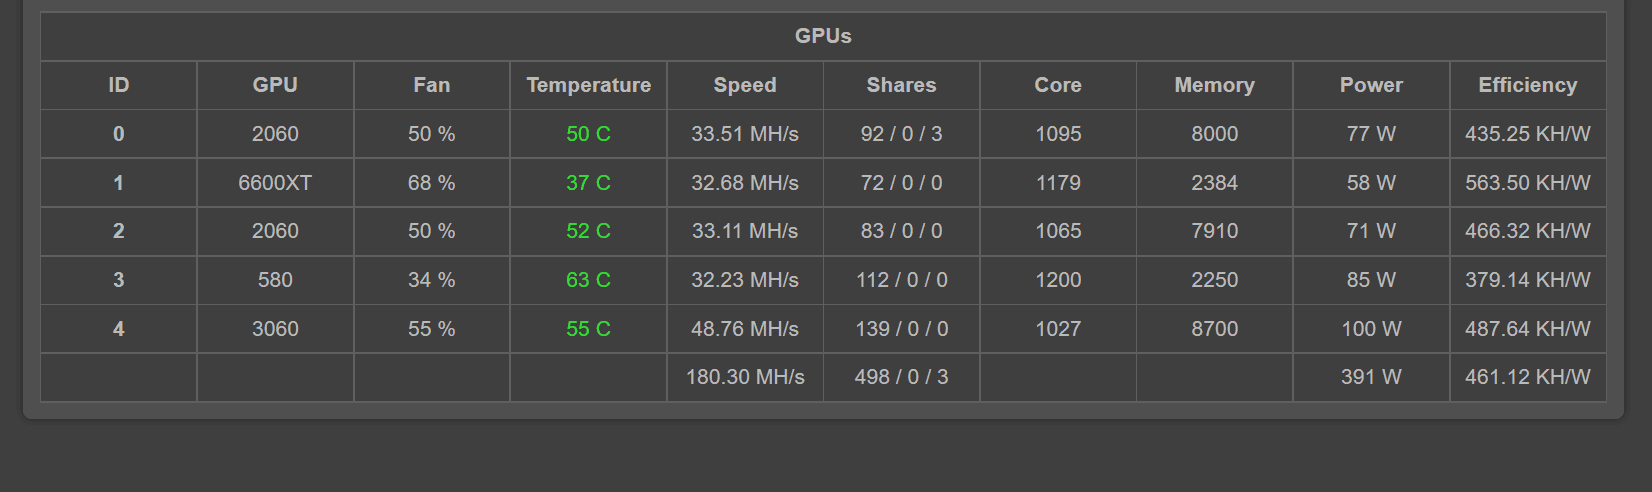This screenshot has height=492, width=1652.
Task: Click the 63 C temperature reading
Action: 588,280
